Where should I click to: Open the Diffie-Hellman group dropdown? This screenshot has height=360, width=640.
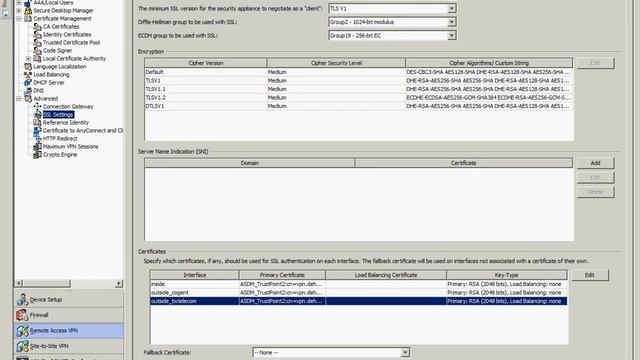click(451, 22)
